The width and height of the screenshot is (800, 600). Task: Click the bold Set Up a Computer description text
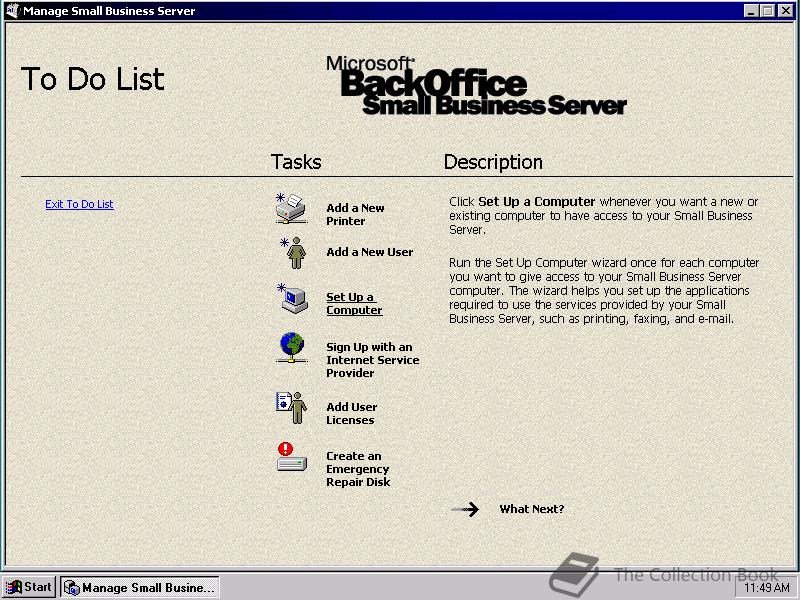click(537, 202)
